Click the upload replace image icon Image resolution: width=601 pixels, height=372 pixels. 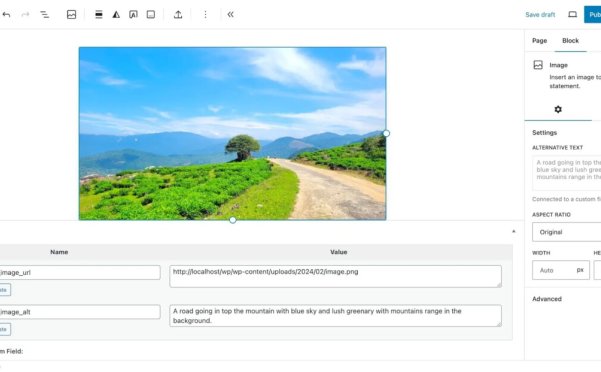click(178, 15)
